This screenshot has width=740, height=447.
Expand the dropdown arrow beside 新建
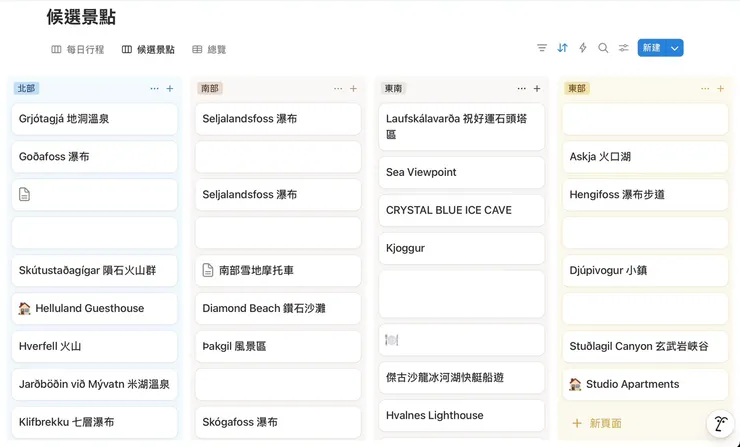[675, 48]
